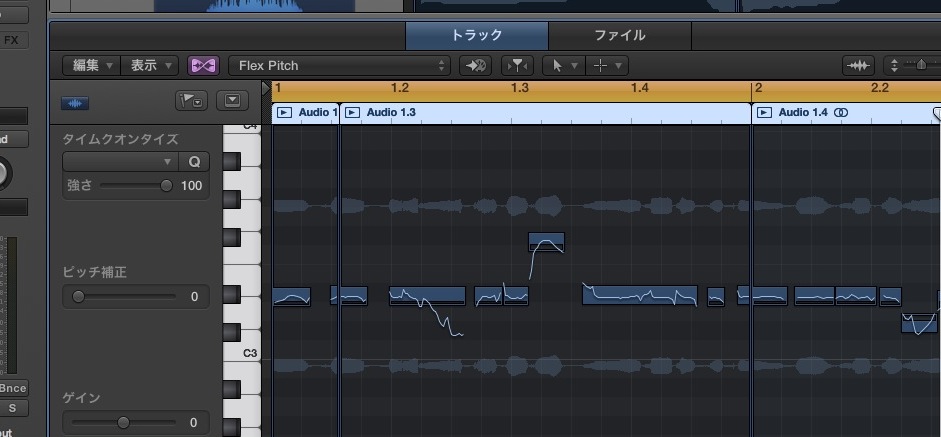This screenshot has height=437, width=941.
Task: Open the 表示 menu
Action: pyautogui.click(x=150, y=65)
